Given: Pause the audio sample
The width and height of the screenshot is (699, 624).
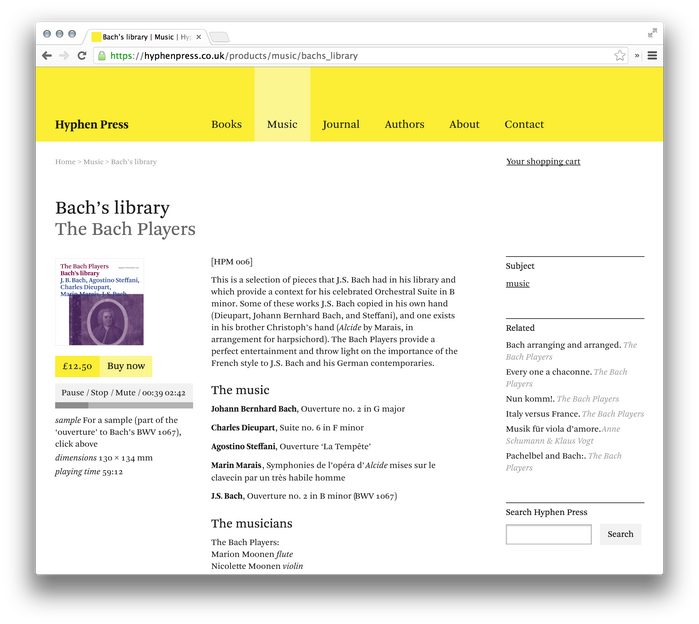Looking at the screenshot, I should tap(73, 393).
